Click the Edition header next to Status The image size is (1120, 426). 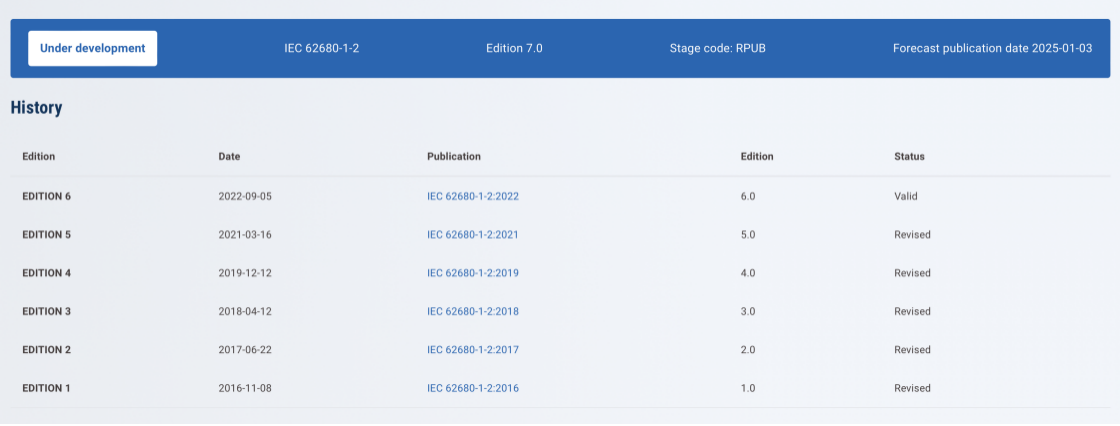[x=756, y=157]
